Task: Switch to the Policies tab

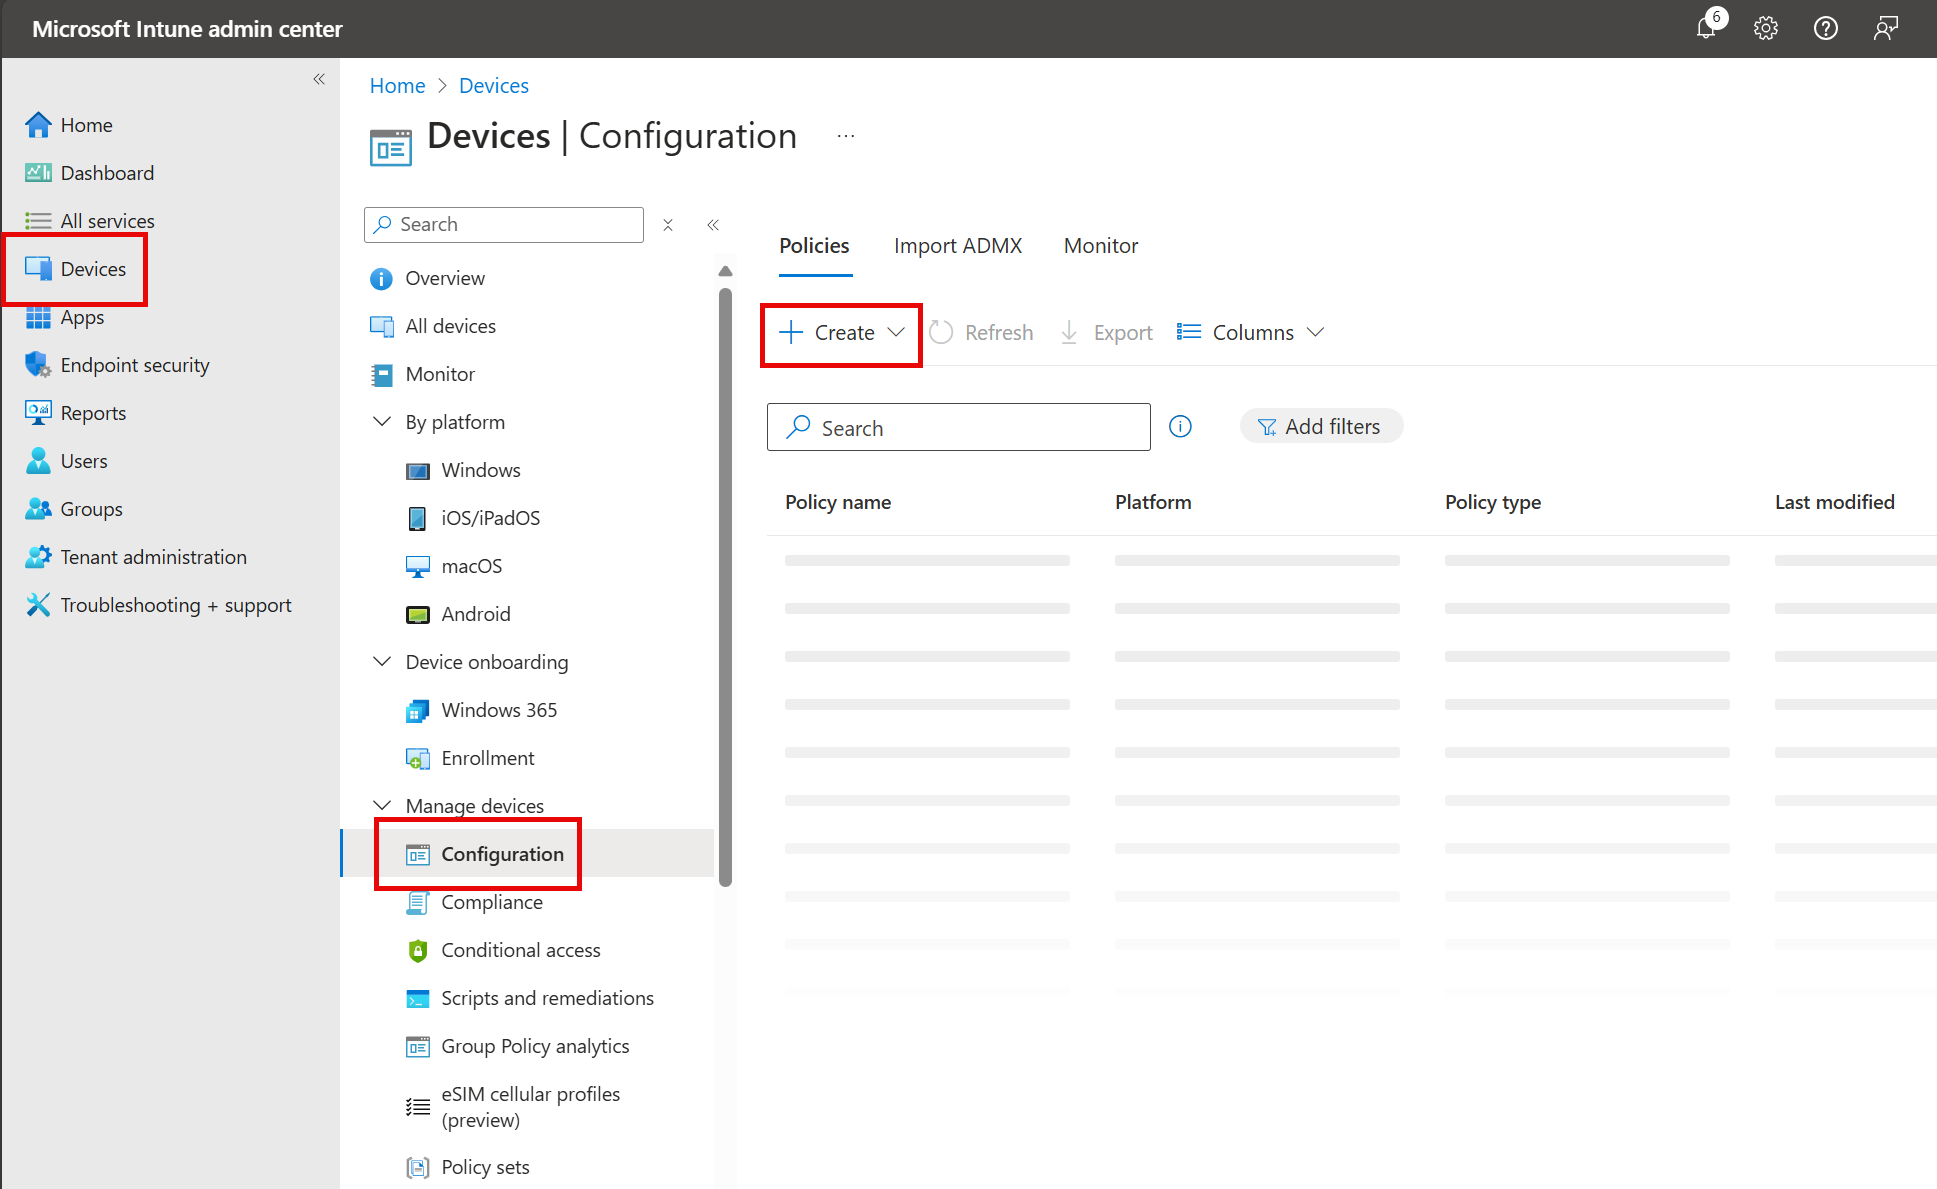Action: (814, 246)
